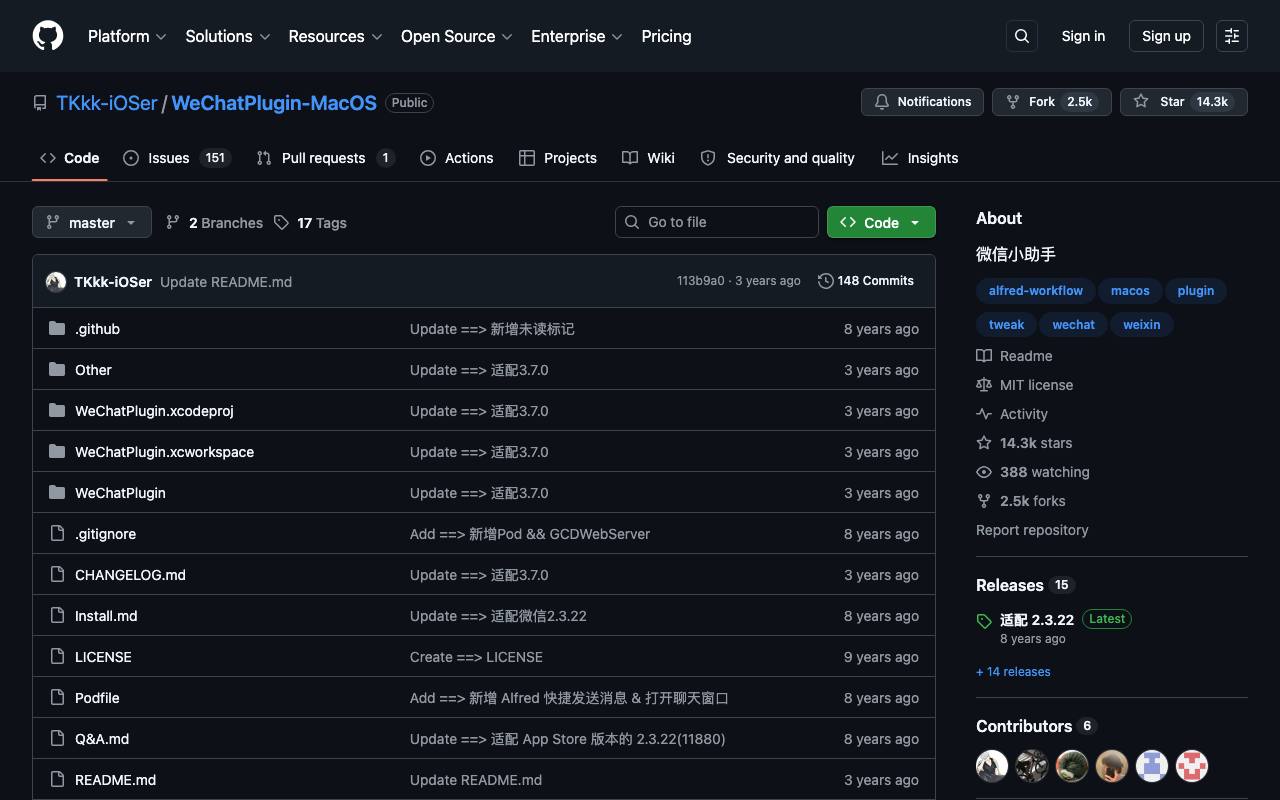Click the README.md file icon
The image size is (1280, 800).
pyautogui.click(x=57, y=780)
